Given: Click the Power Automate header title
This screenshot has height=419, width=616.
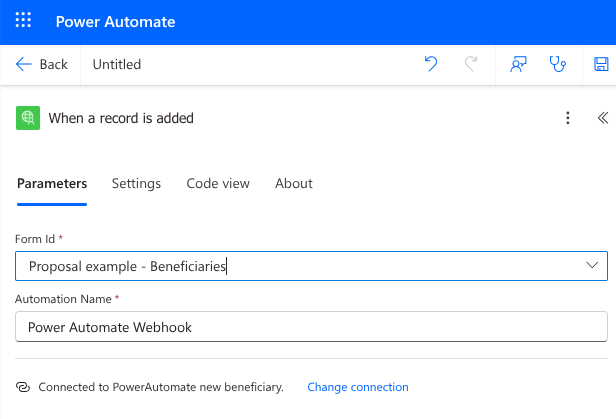Looking at the screenshot, I should point(116,22).
